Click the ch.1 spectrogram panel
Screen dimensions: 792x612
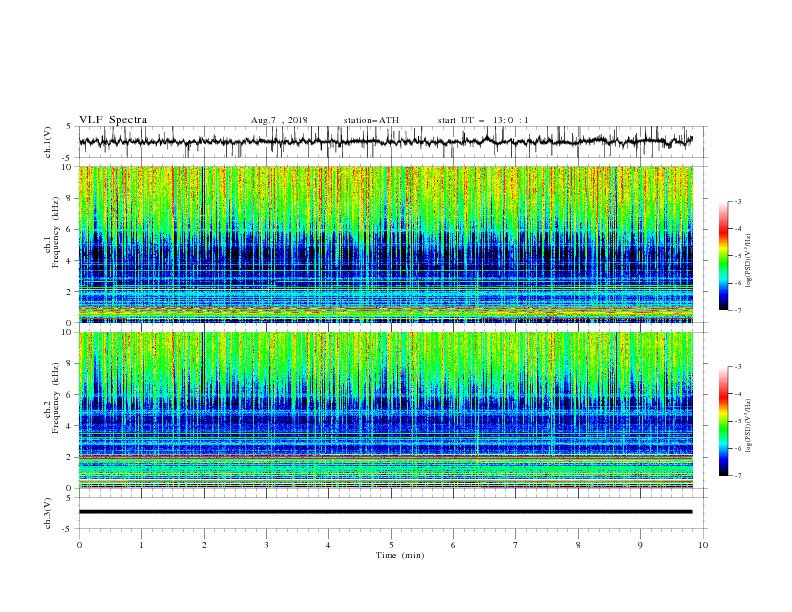pyautogui.click(x=386, y=244)
